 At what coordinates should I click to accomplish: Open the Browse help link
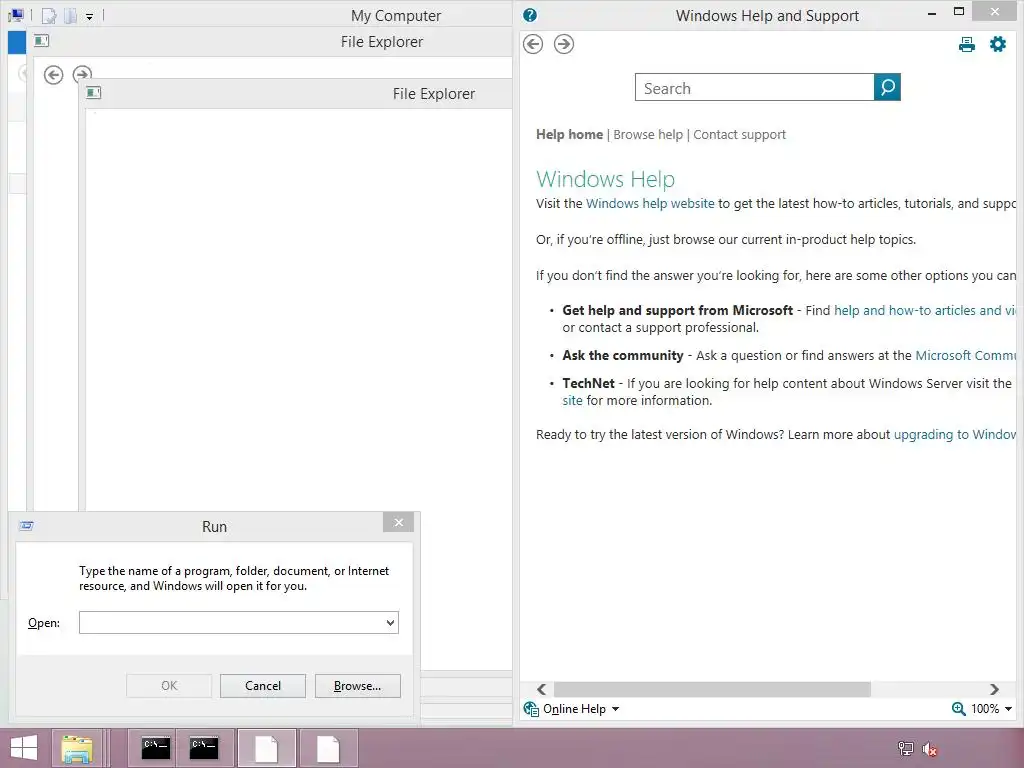[648, 135]
